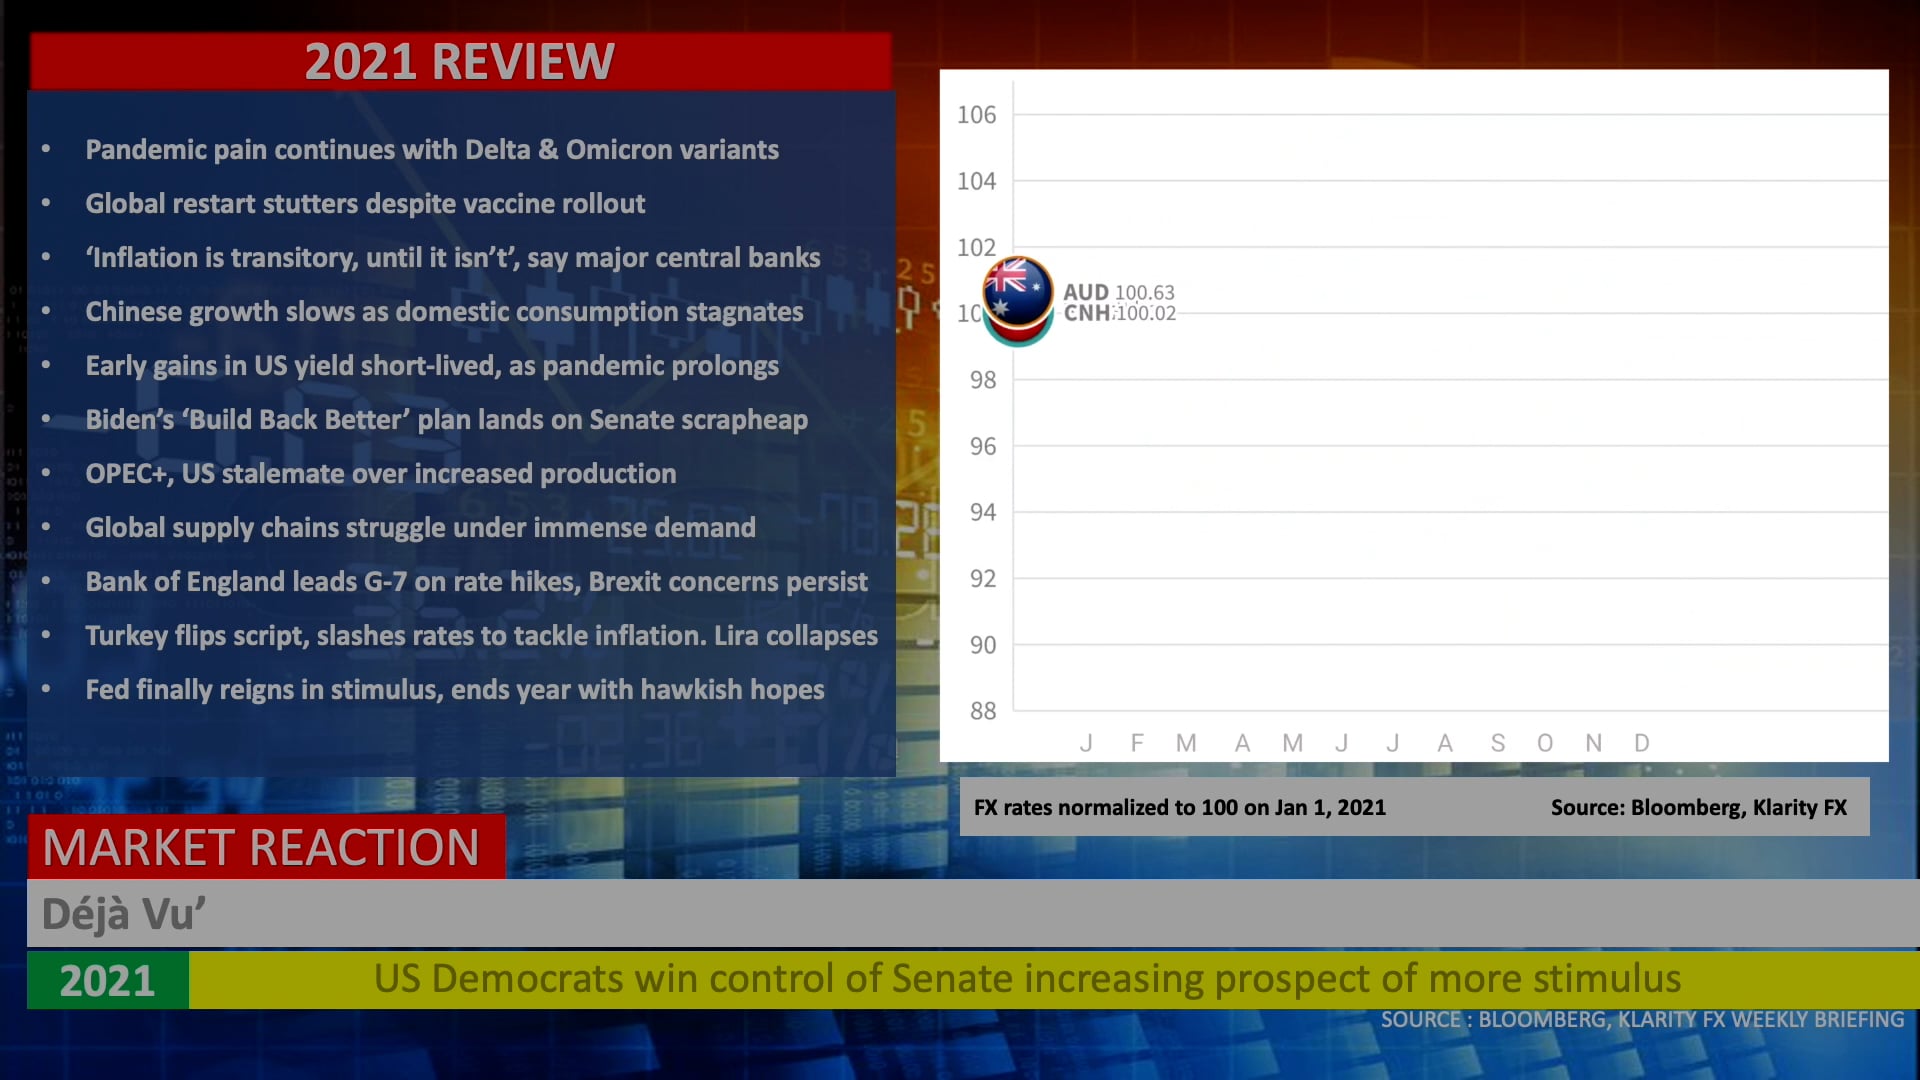
Task: Click the 96 y-axis label
Action: pyautogui.click(x=983, y=446)
